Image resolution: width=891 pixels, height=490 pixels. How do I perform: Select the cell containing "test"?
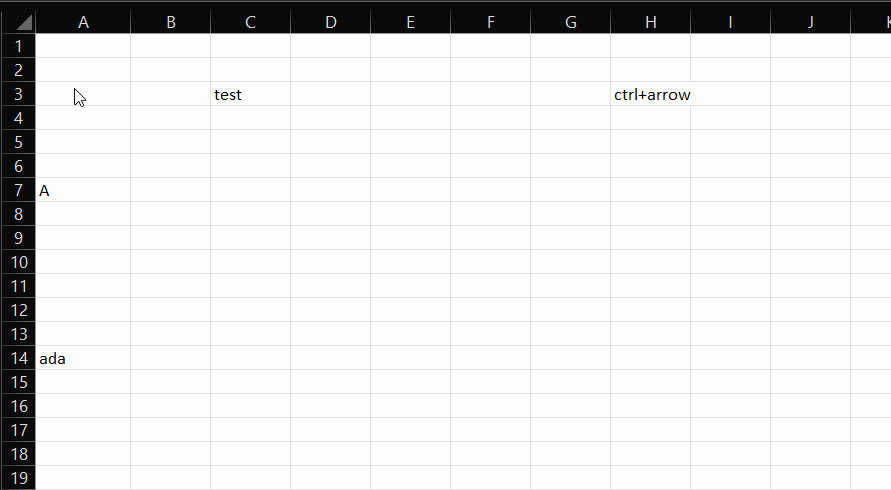tap(250, 94)
